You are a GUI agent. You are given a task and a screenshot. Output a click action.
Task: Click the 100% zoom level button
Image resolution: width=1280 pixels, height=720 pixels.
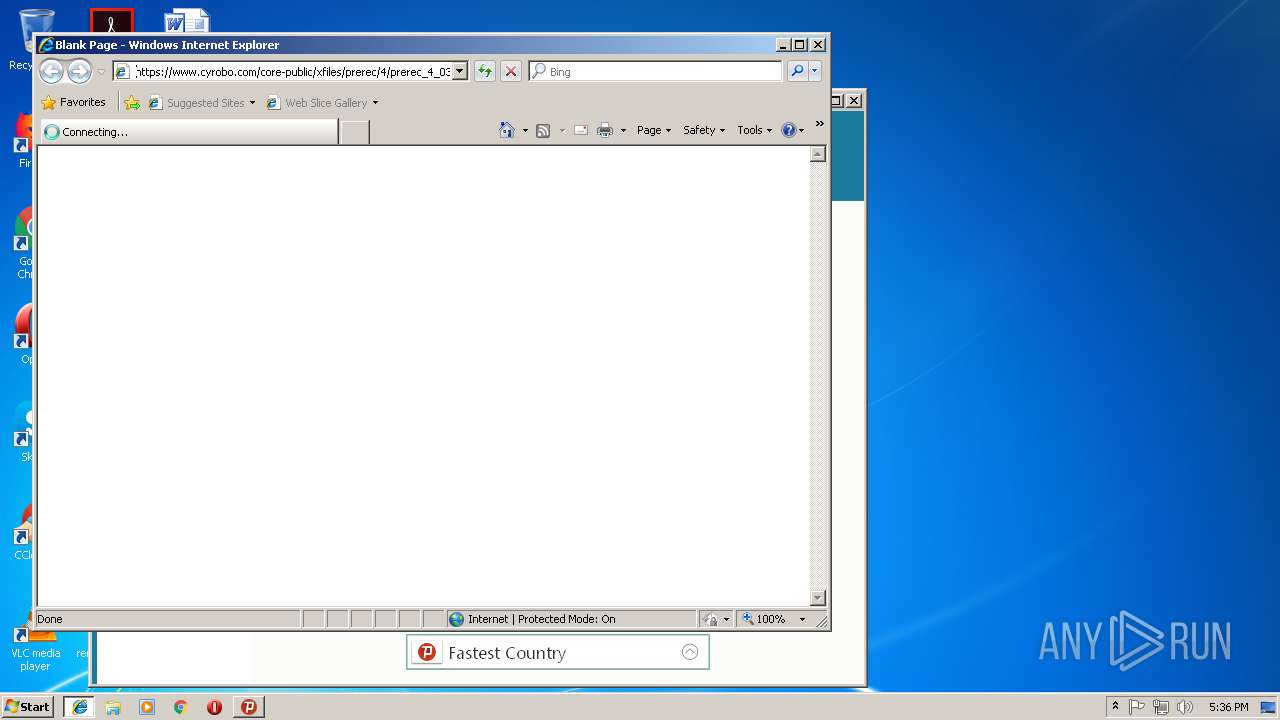point(765,619)
